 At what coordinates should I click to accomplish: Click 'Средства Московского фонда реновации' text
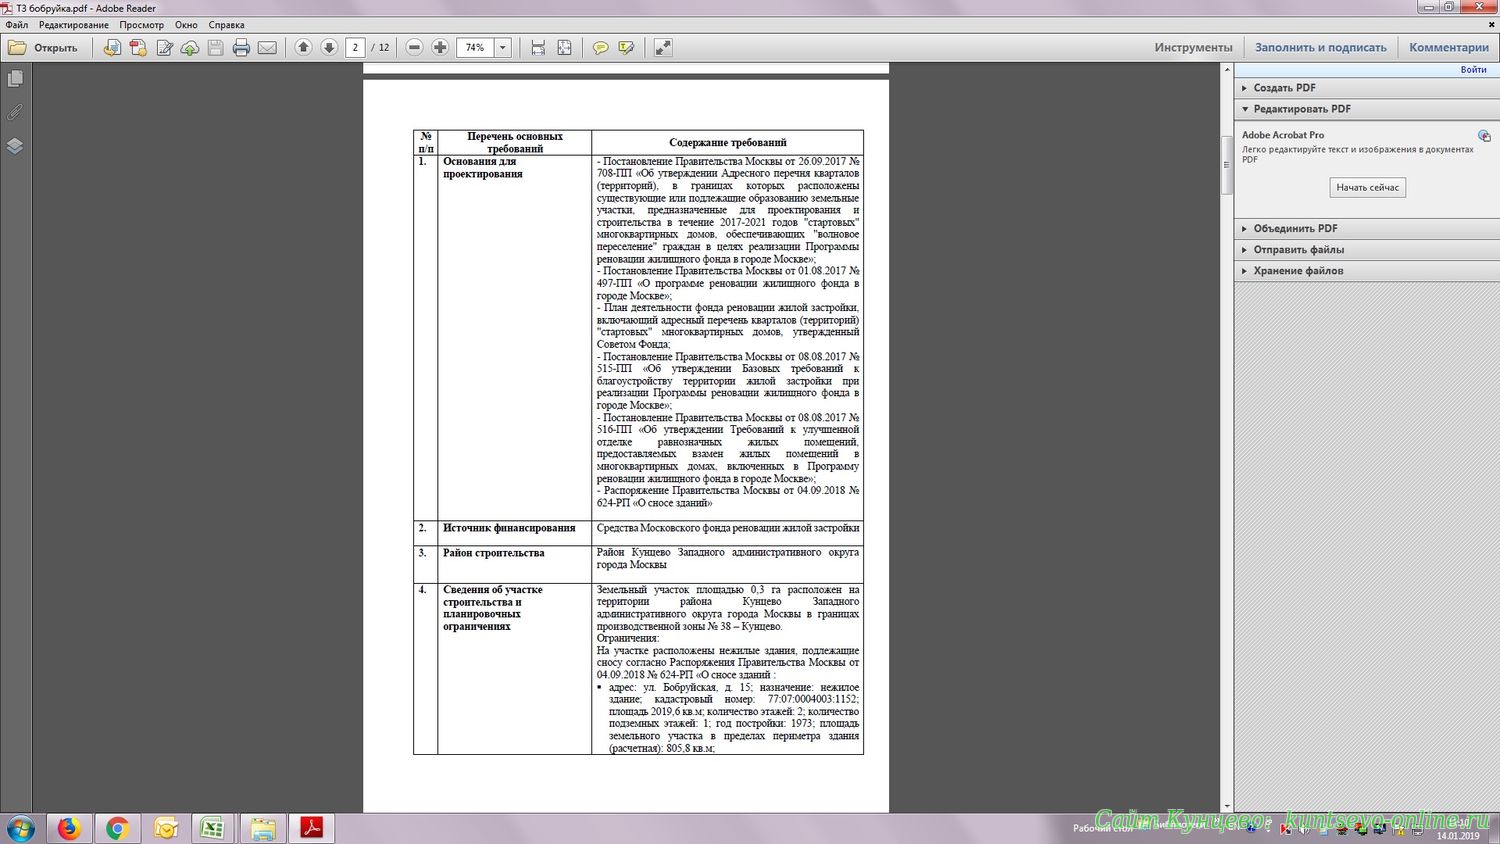tap(728, 528)
